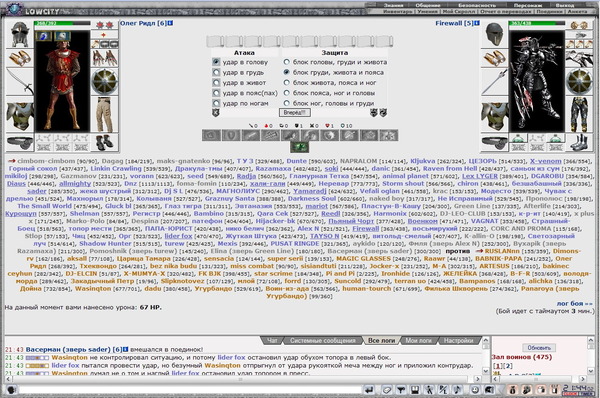Click the chat message input field
This screenshot has height=398, width=600.
coord(190,390)
